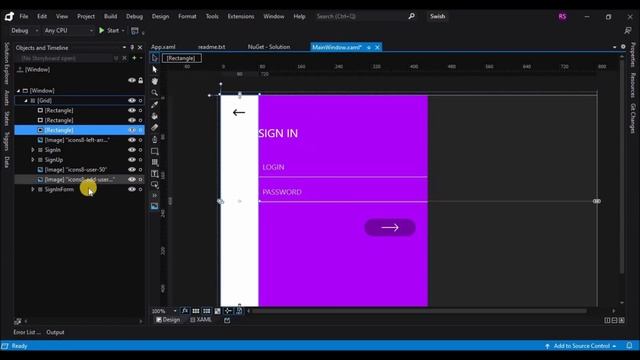
Task: Toggle snapping to snaplines icon
Action: pos(228,311)
